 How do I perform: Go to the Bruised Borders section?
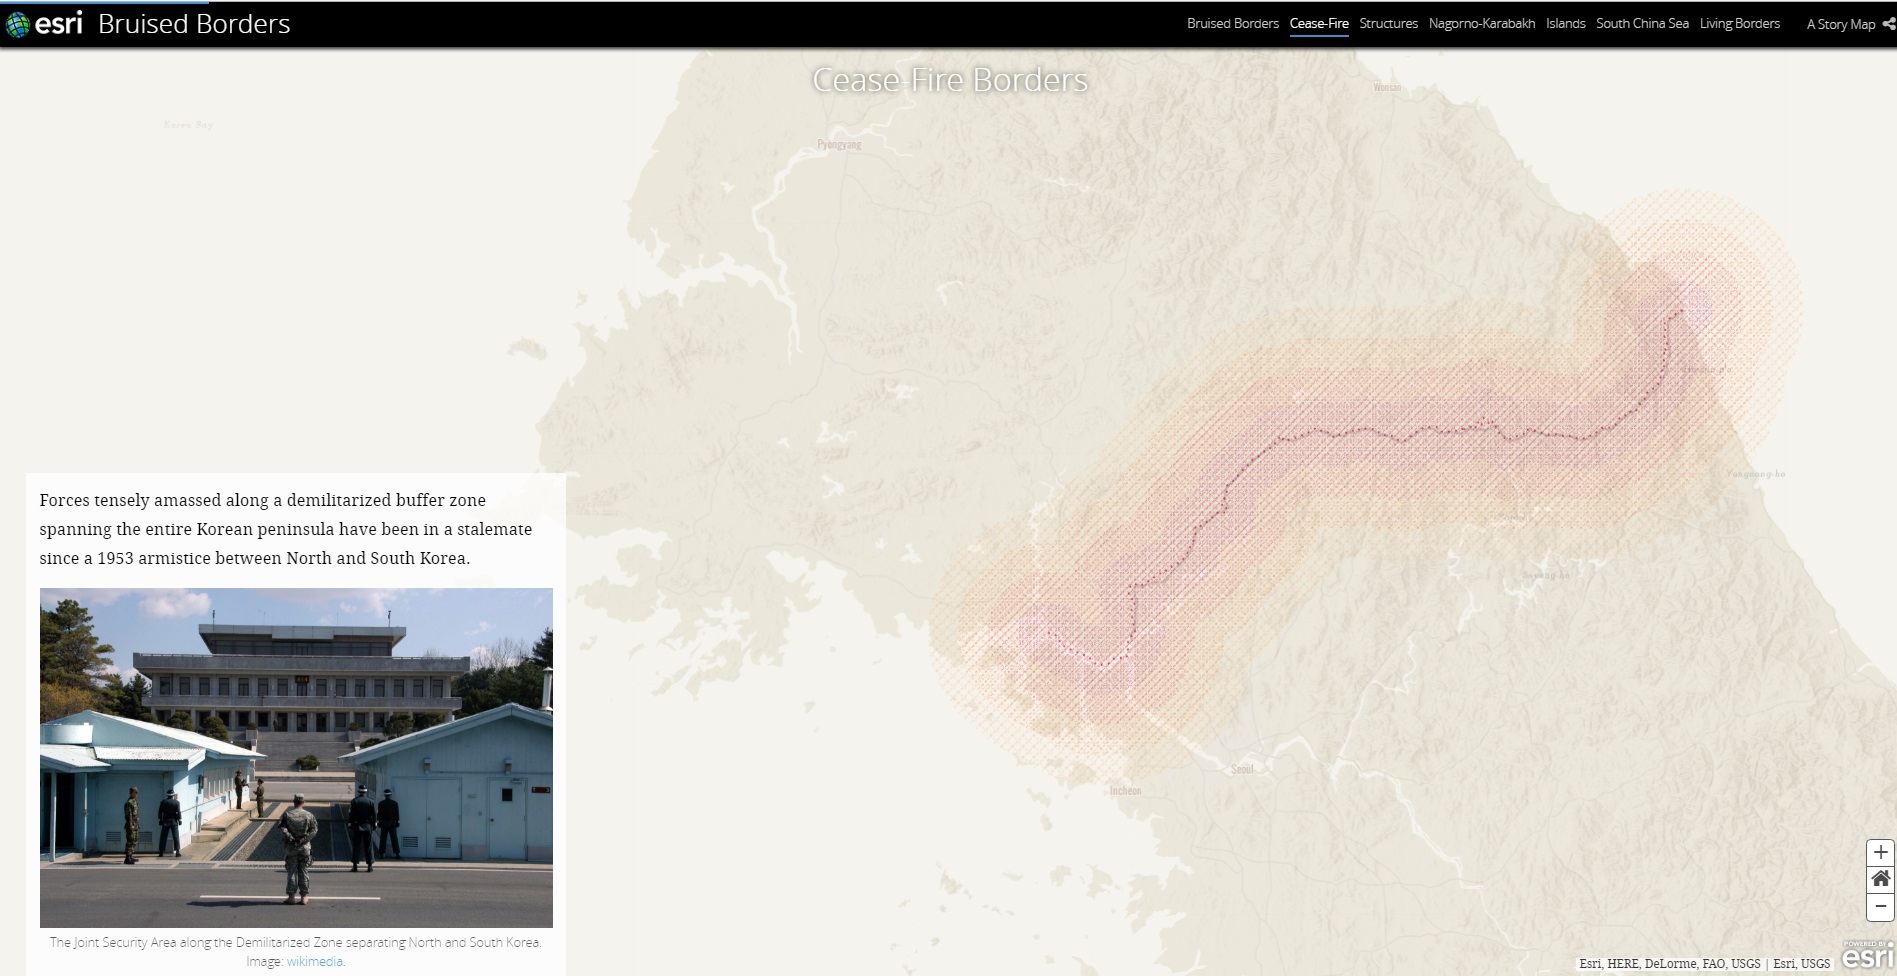(1232, 24)
